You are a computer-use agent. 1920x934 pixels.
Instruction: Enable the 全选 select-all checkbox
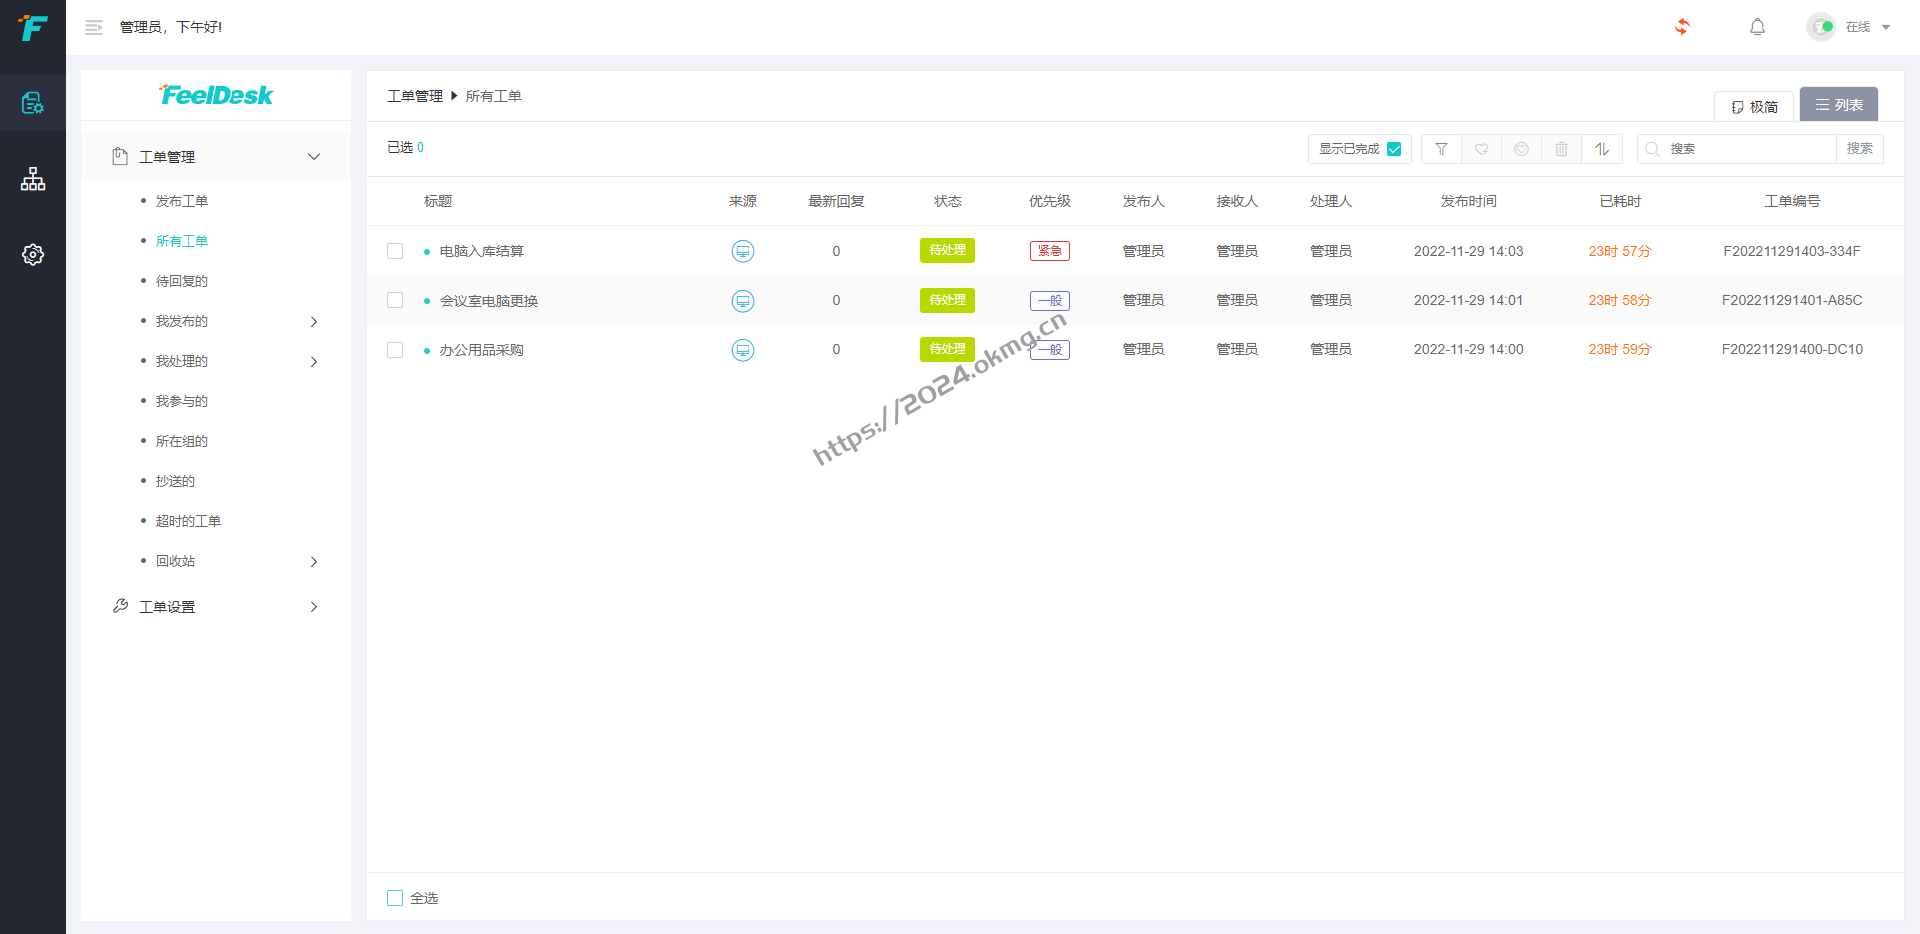click(395, 898)
